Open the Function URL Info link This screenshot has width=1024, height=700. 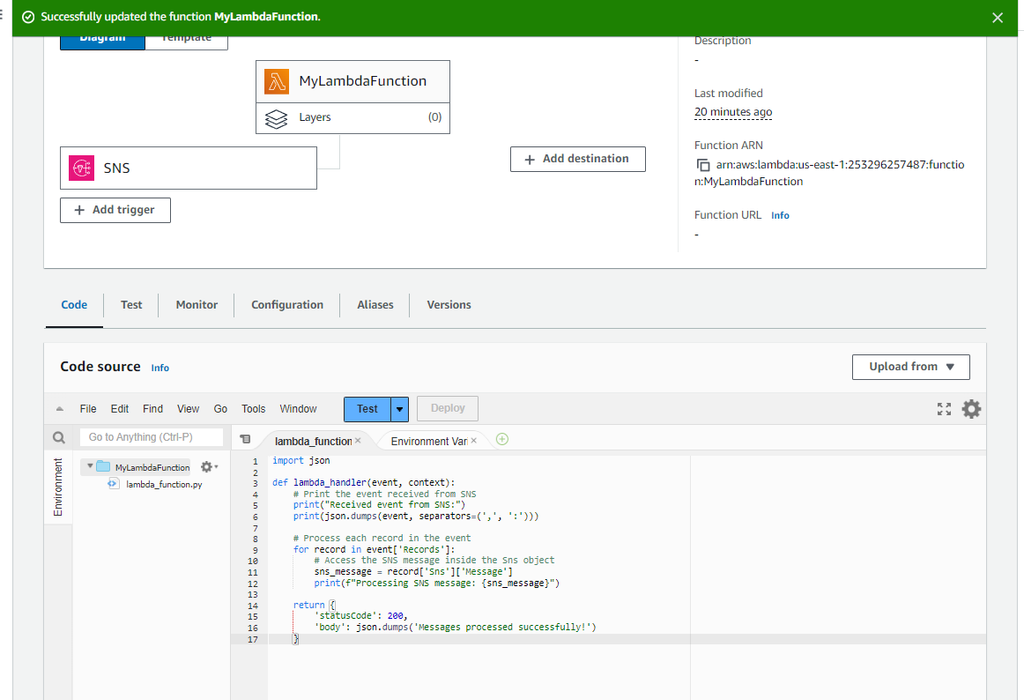tap(779, 214)
